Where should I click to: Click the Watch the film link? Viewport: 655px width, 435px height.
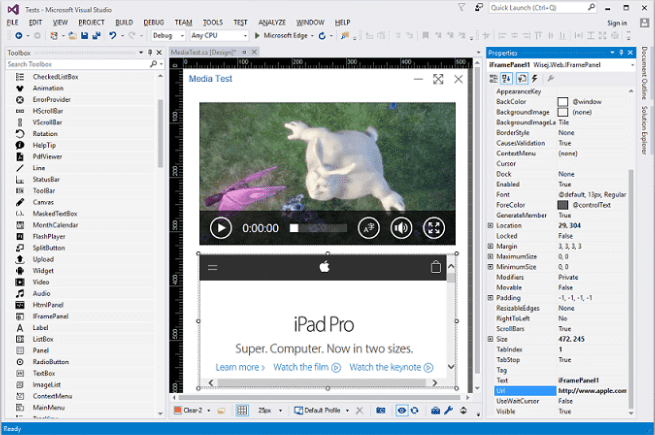coord(307,367)
